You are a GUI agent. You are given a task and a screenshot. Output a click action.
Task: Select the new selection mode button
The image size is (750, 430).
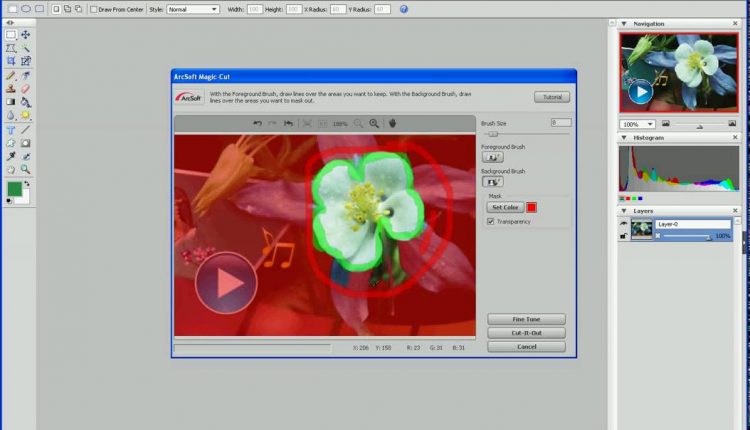pos(56,9)
